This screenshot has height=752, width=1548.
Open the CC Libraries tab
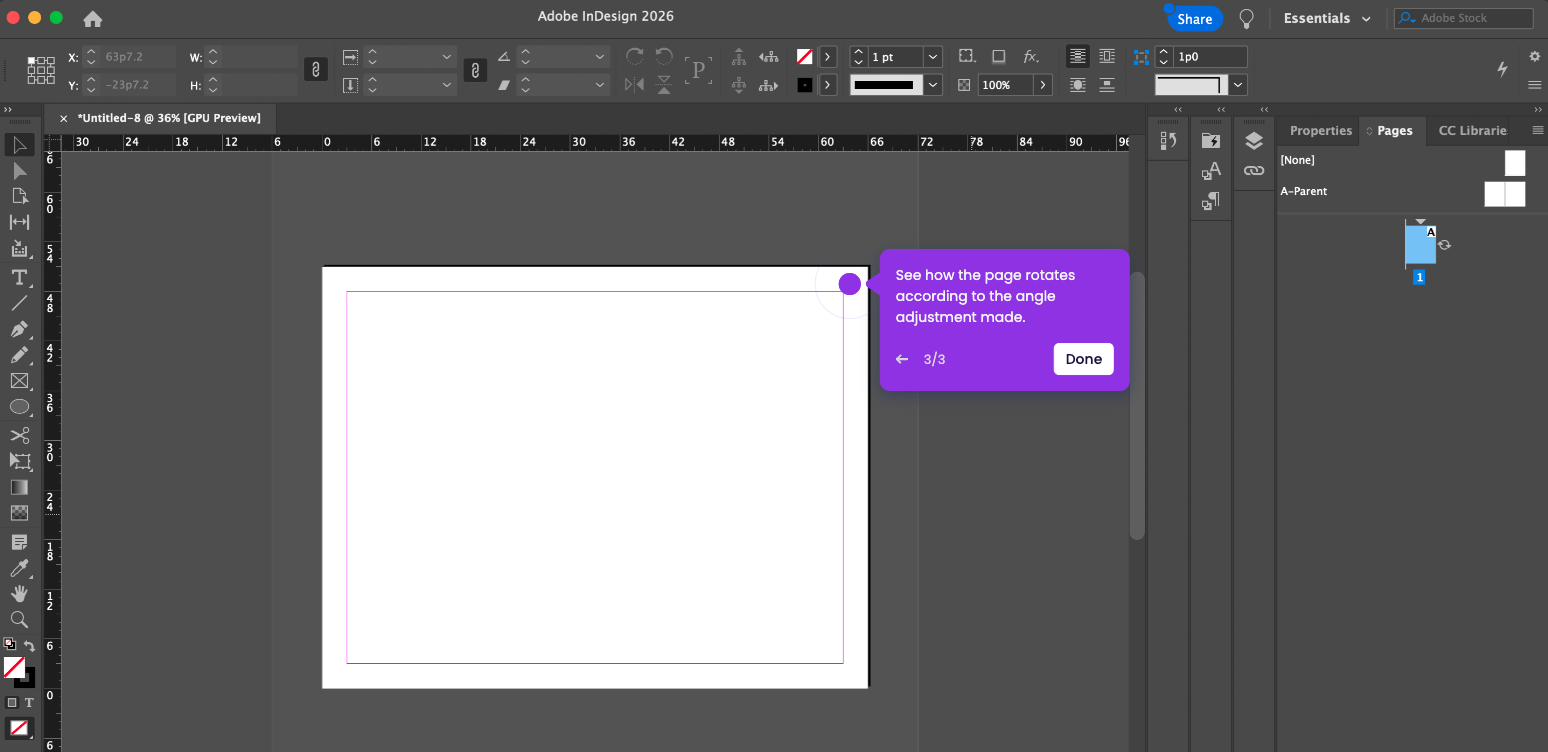[1472, 130]
